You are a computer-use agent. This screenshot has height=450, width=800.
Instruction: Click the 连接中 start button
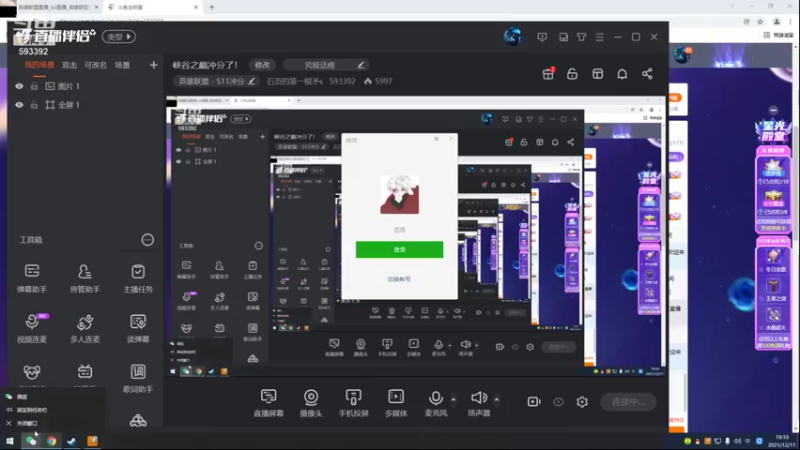628,402
